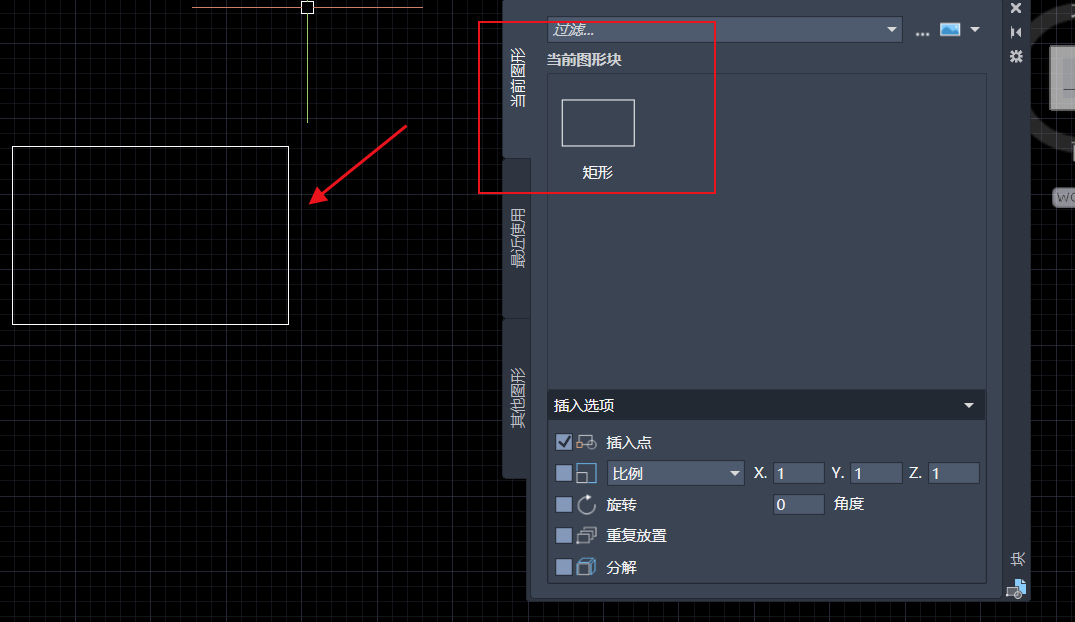Switch to the 其他图形 tab

click(x=518, y=398)
